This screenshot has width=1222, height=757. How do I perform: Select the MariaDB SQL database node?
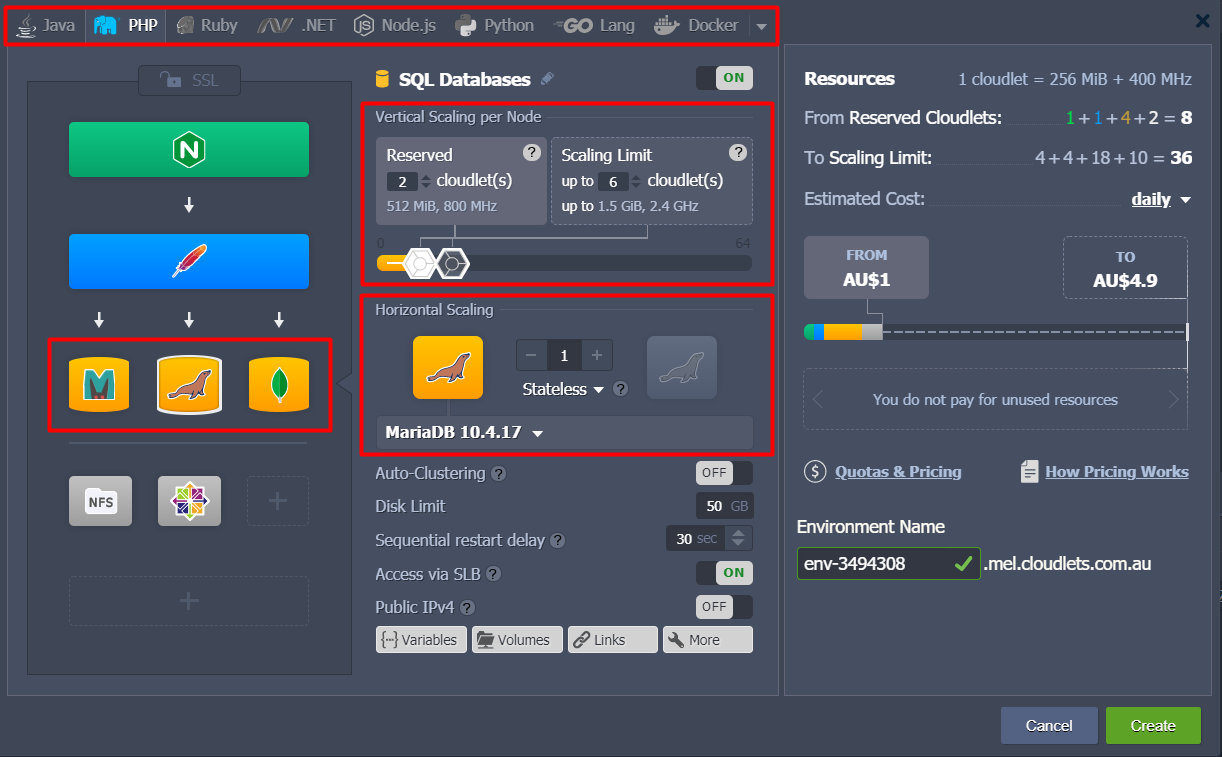(x=189, y=384)
